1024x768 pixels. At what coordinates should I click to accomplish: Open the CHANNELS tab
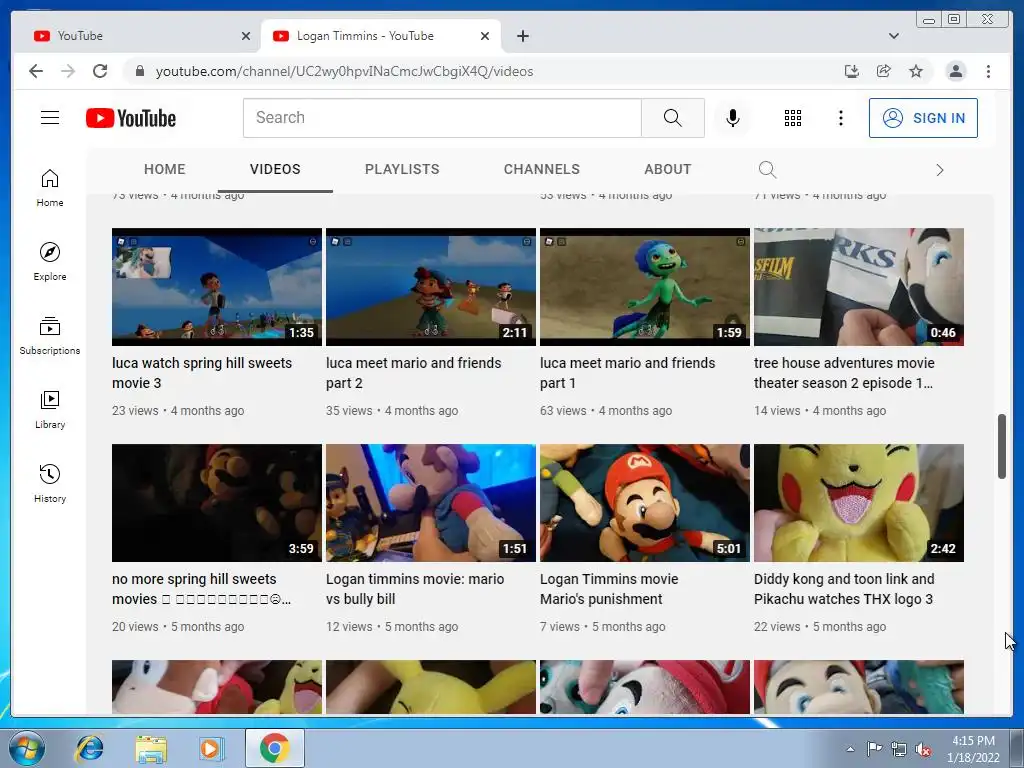pos(541,169)
